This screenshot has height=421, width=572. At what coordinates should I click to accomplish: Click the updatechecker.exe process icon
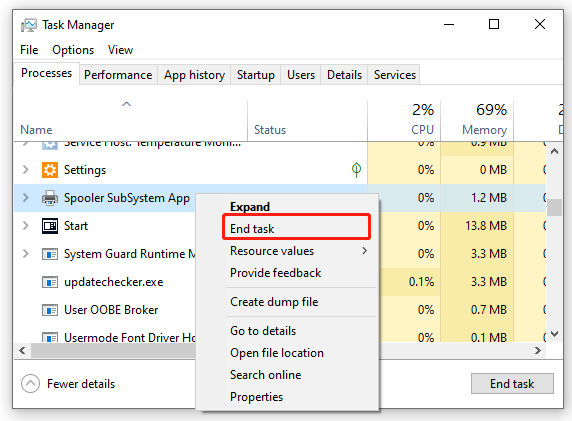[x=50, y=282]
